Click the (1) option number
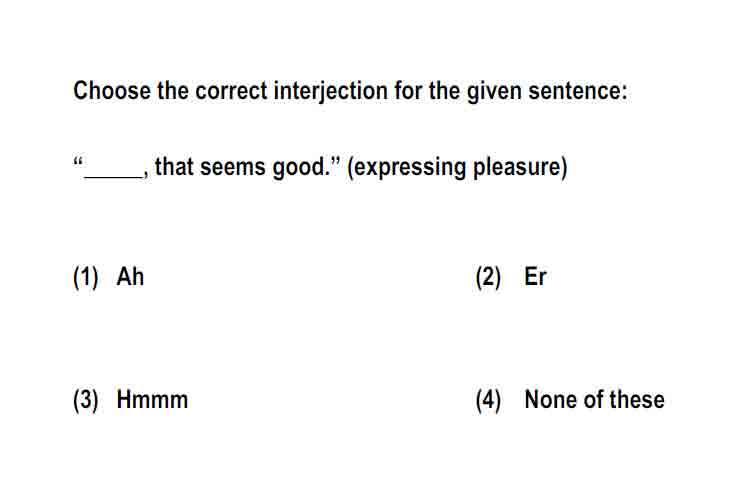Screen dimensions: 750x500 click(x=86, y=278)
